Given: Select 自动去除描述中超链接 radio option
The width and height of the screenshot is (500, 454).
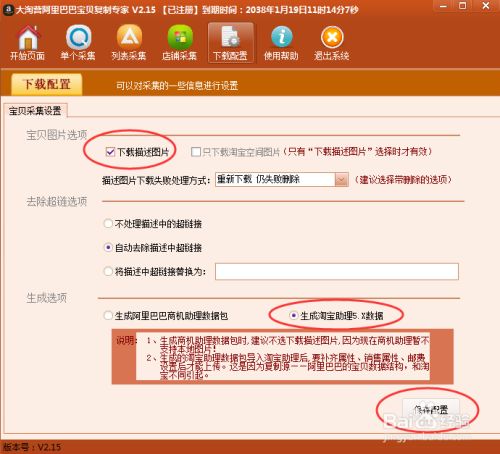Looking at the screenshot, I should tap(108, 248).
